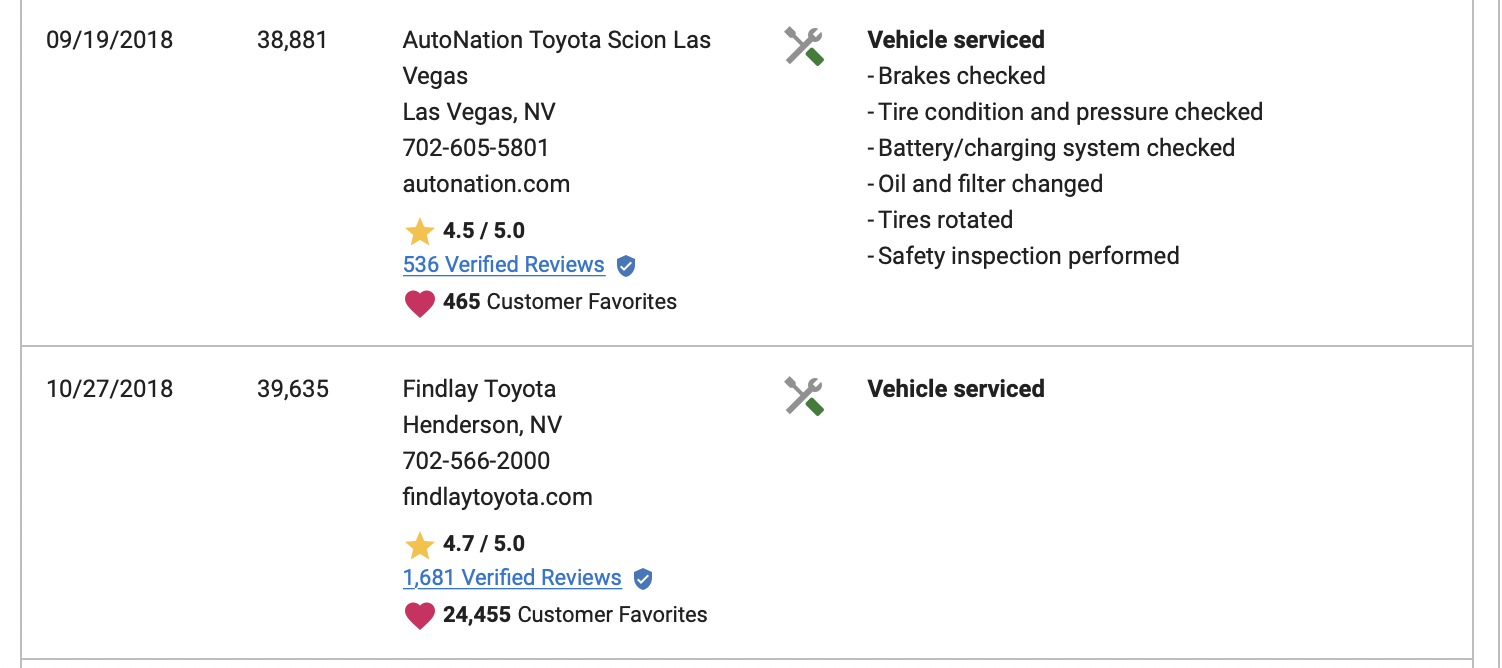Click the 38,881 mileage reading
Image resolution: width=1502 pixels, height=668 pixels.
click(292, 40)
